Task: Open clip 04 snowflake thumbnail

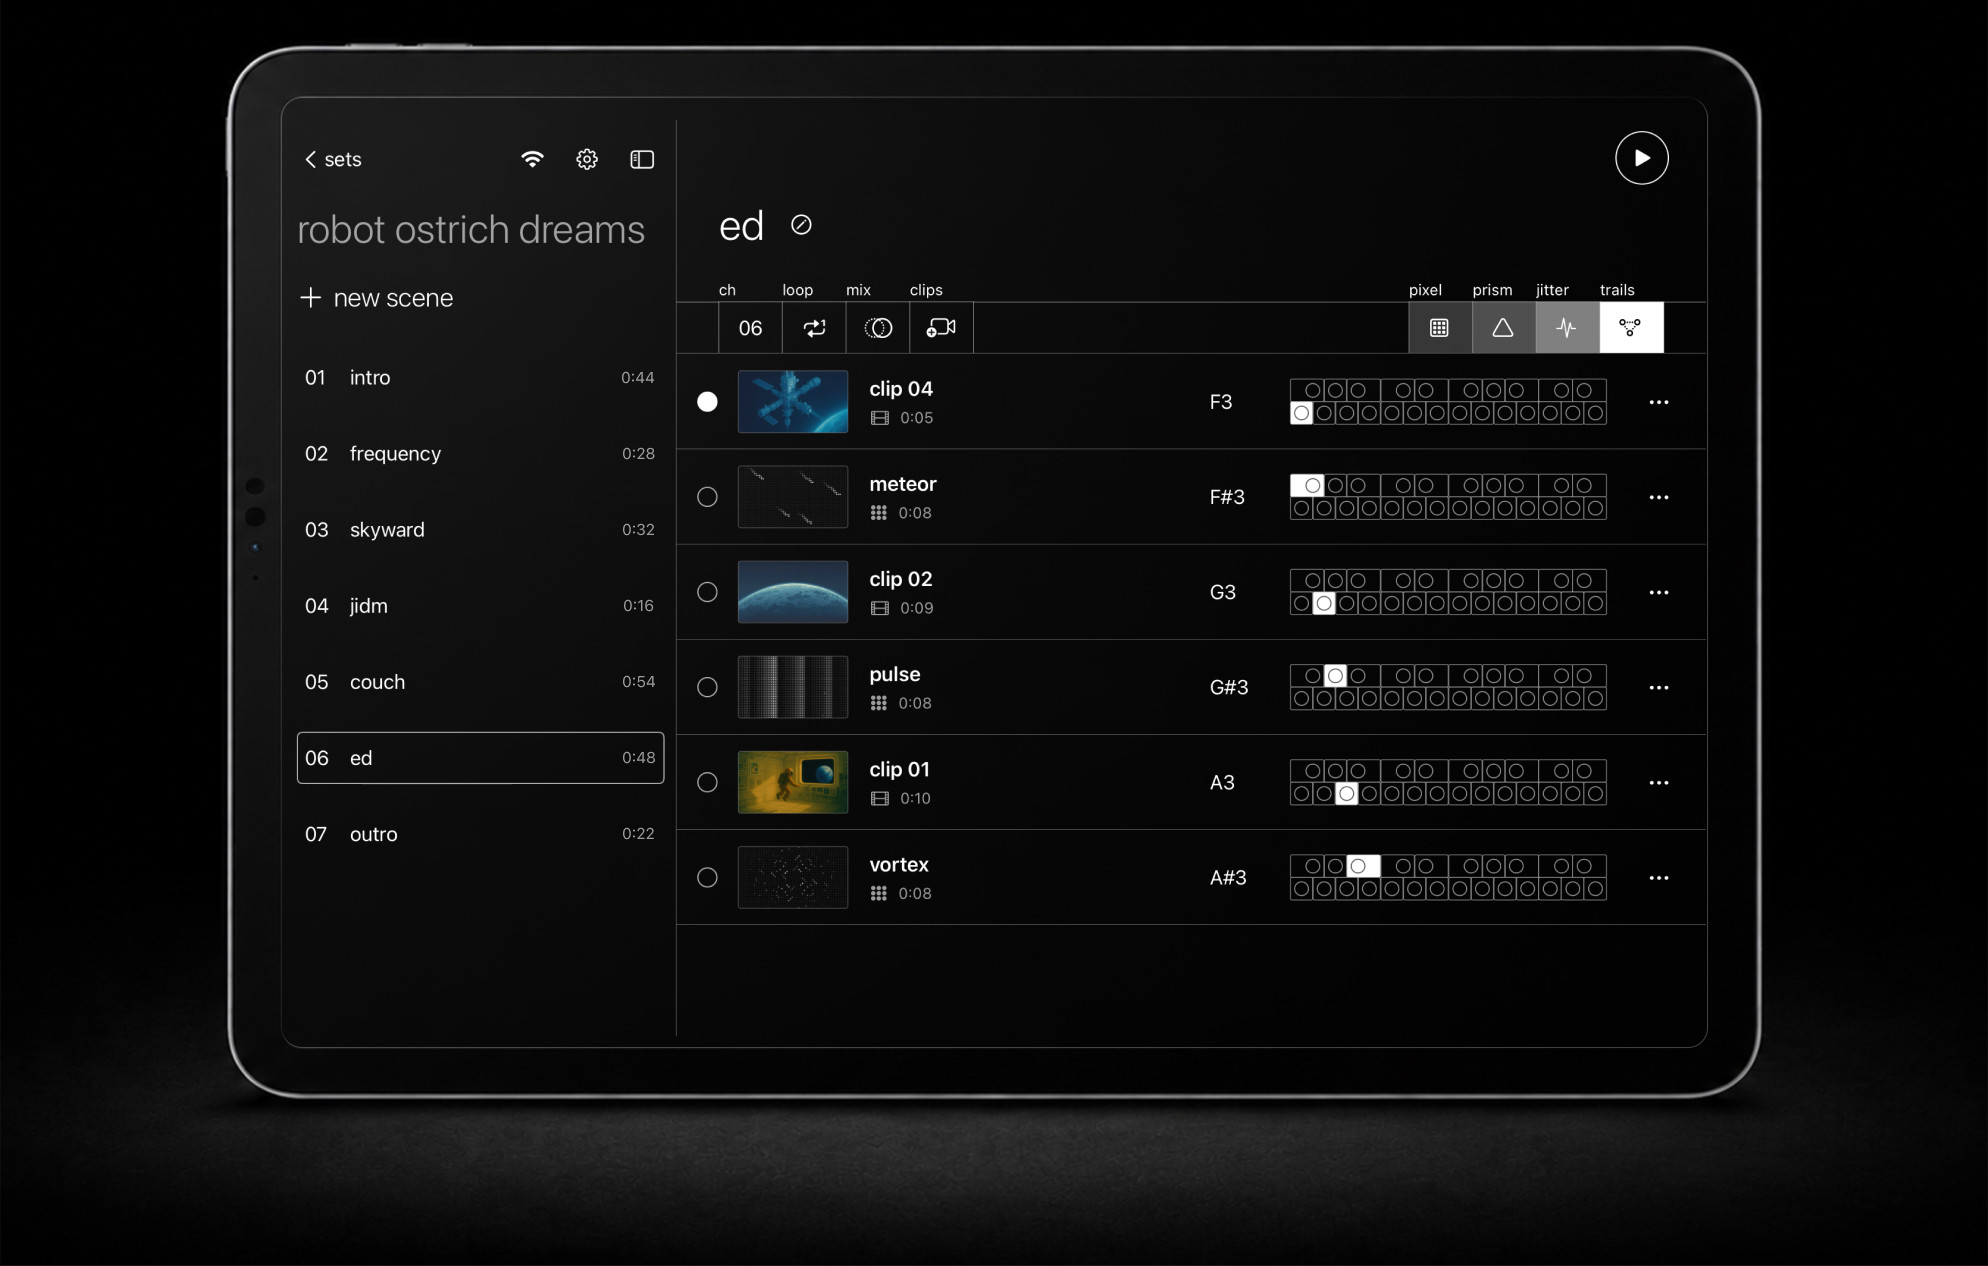Action: 793,401
